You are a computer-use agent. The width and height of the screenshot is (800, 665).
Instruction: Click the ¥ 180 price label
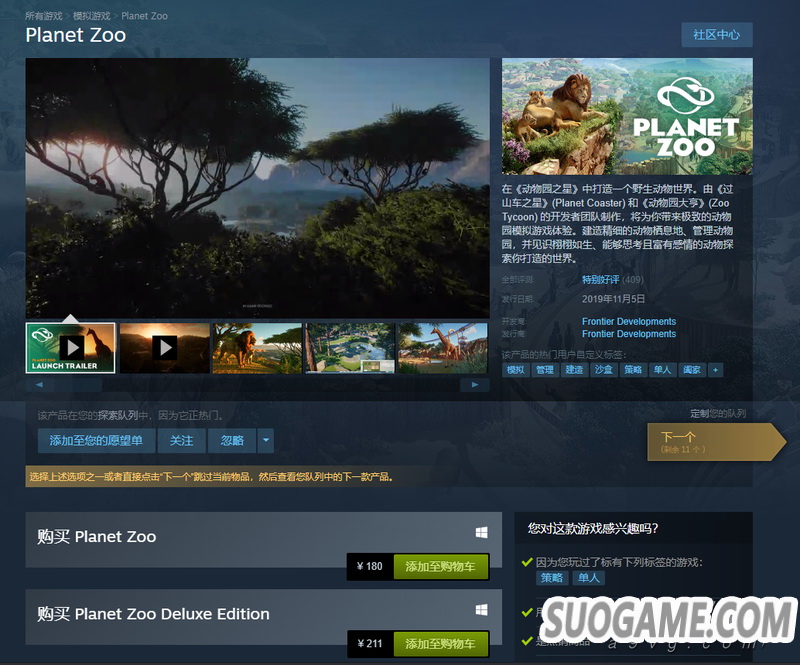[x=370, y=567]
